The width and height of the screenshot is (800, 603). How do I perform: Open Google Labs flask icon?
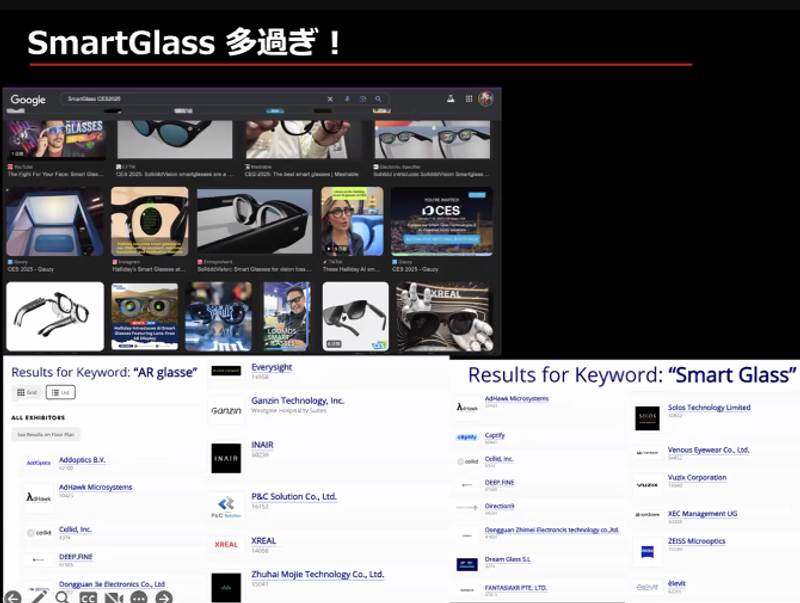coord(451,98)
